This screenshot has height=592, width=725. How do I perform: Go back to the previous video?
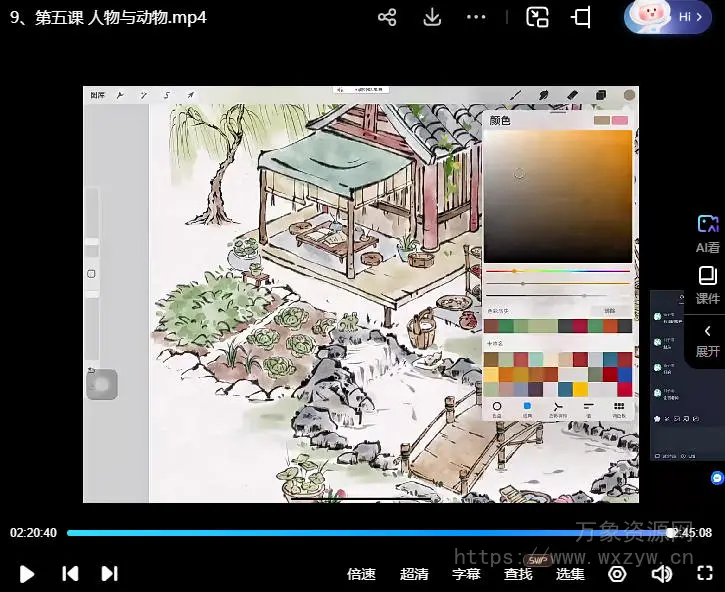[70, 574]
